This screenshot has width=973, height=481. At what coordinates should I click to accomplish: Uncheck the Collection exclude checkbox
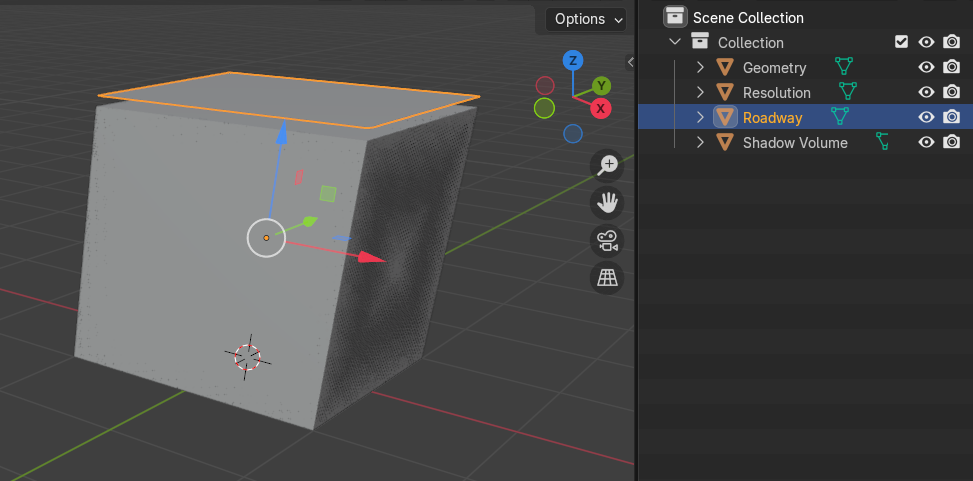click(x=902, y=42)
